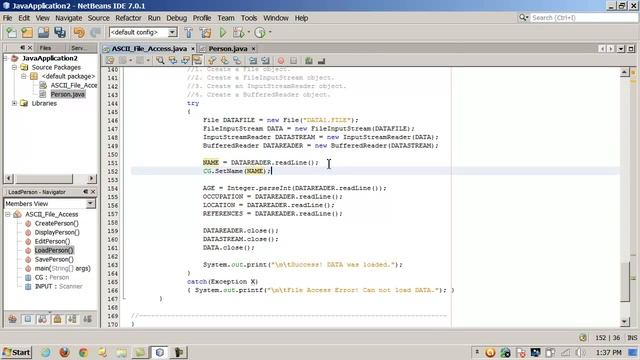Screen dimensions: 640x360
Task: Select the ASCII_File_Access.java editor tab
Action: pos(149,49)
